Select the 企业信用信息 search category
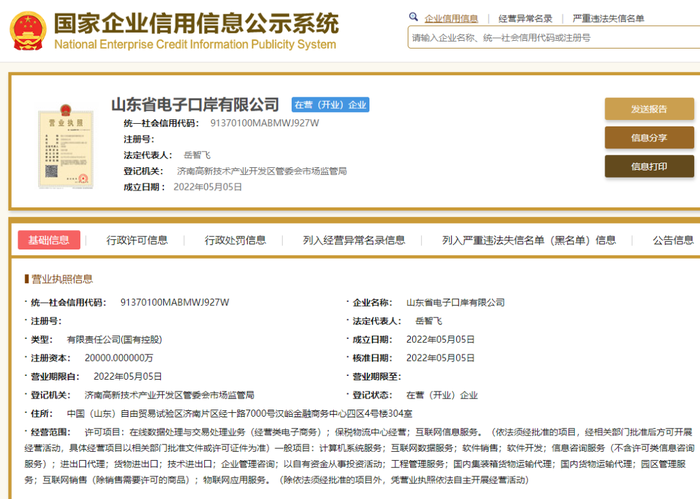Viewport: 700px width, 499px height. [451, 18]
